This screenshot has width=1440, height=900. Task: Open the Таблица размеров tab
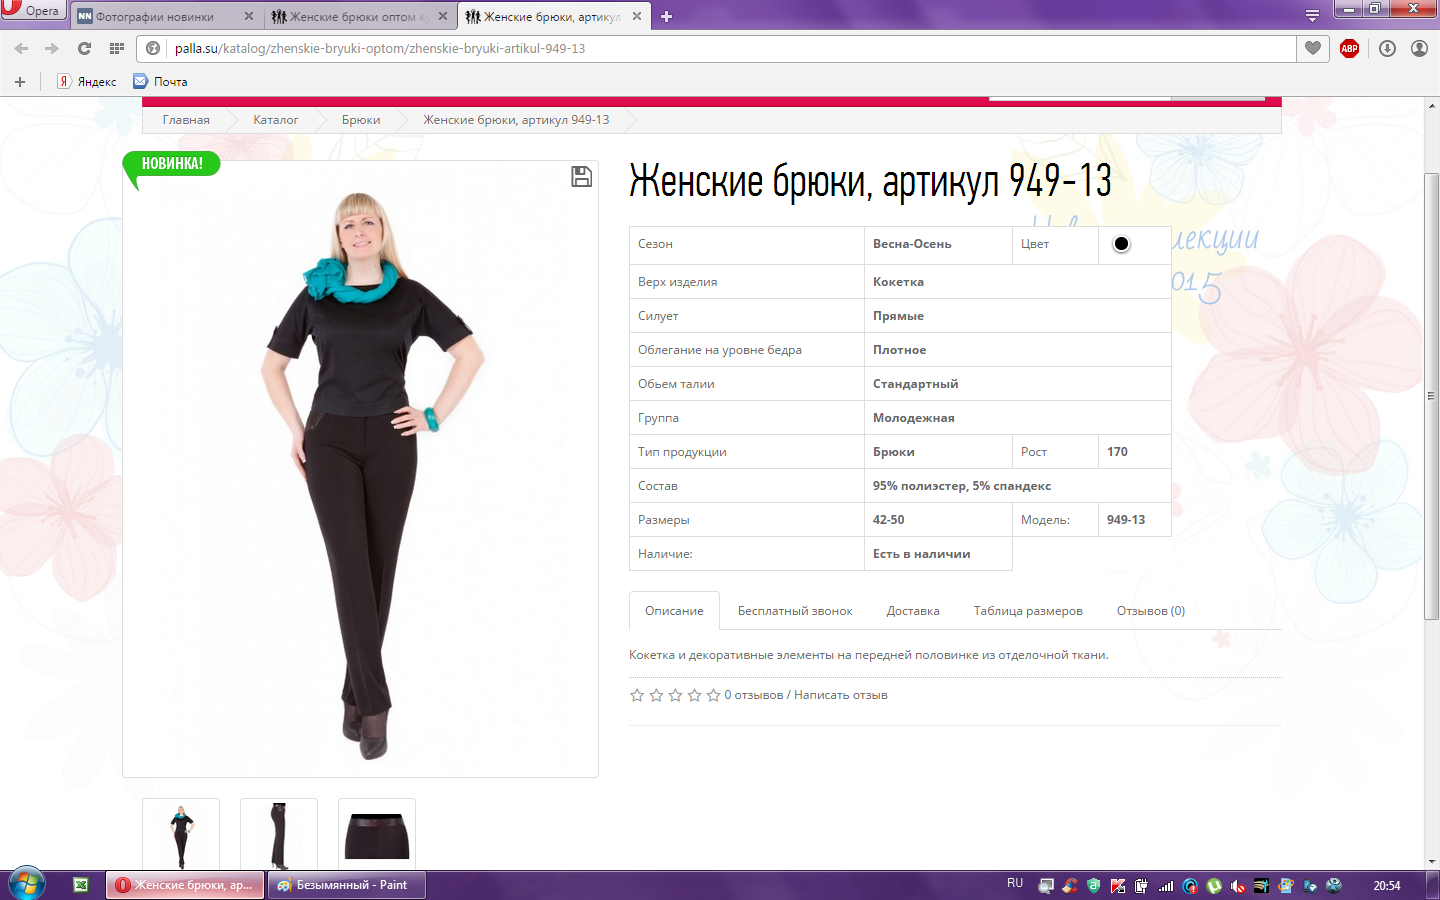(x=1028, y=611)
